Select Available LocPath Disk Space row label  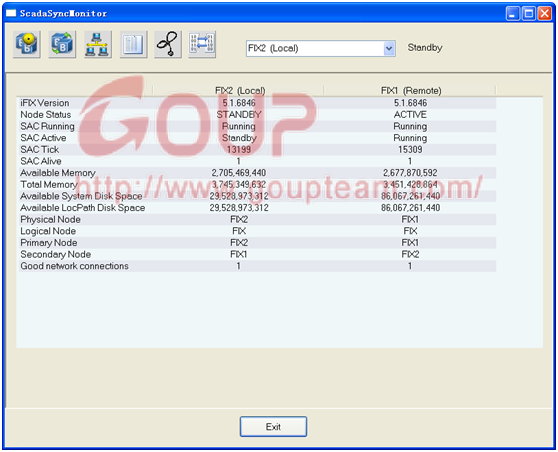pos(83,208)
